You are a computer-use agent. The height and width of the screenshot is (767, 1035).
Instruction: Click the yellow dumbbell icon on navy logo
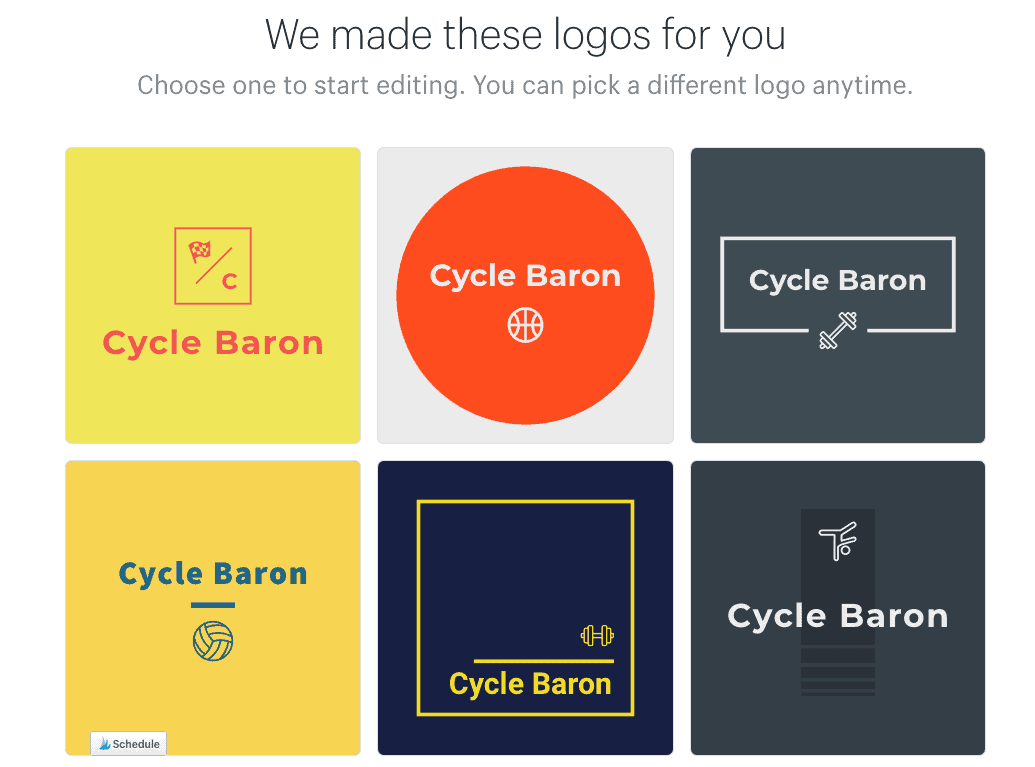[x=597, y=635]
